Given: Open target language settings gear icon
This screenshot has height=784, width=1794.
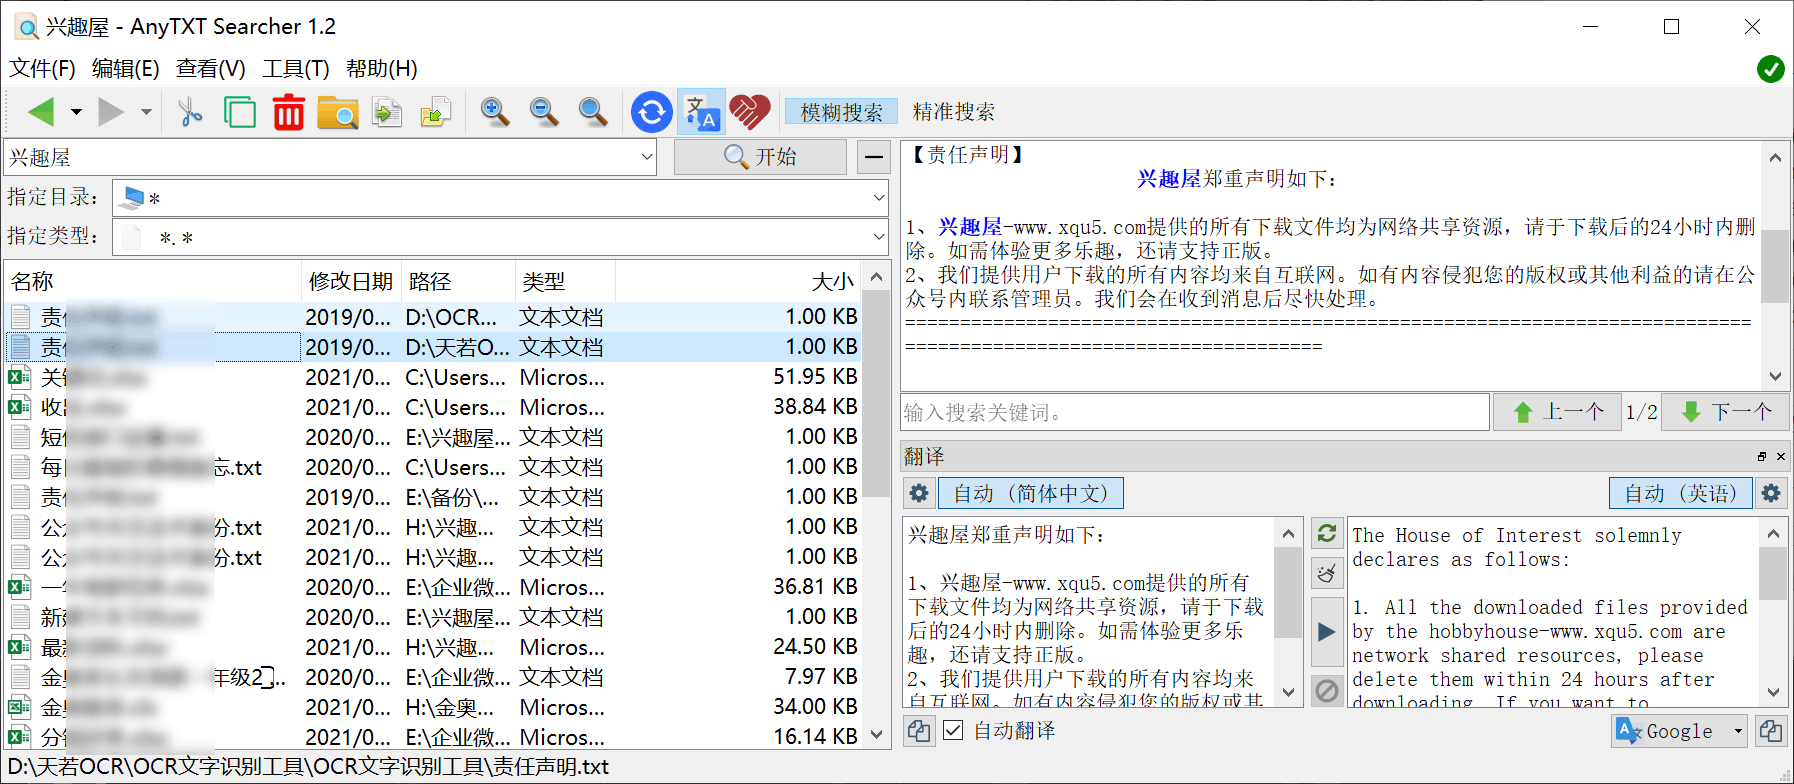Looking at the screenshot, I should pos(1771,493).
